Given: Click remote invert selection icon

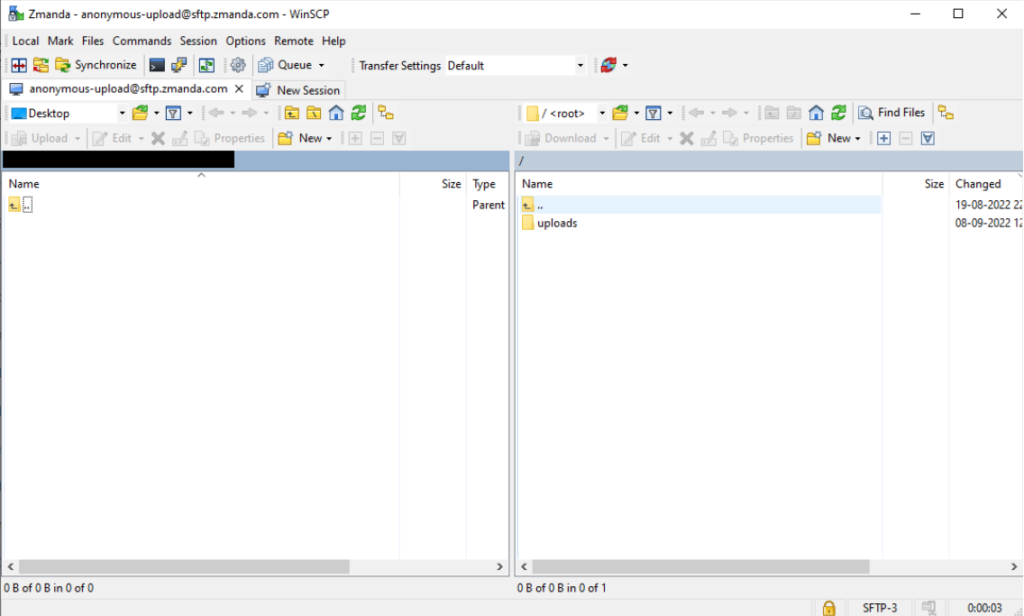Looking at the screenshot, I should point(928,138).
